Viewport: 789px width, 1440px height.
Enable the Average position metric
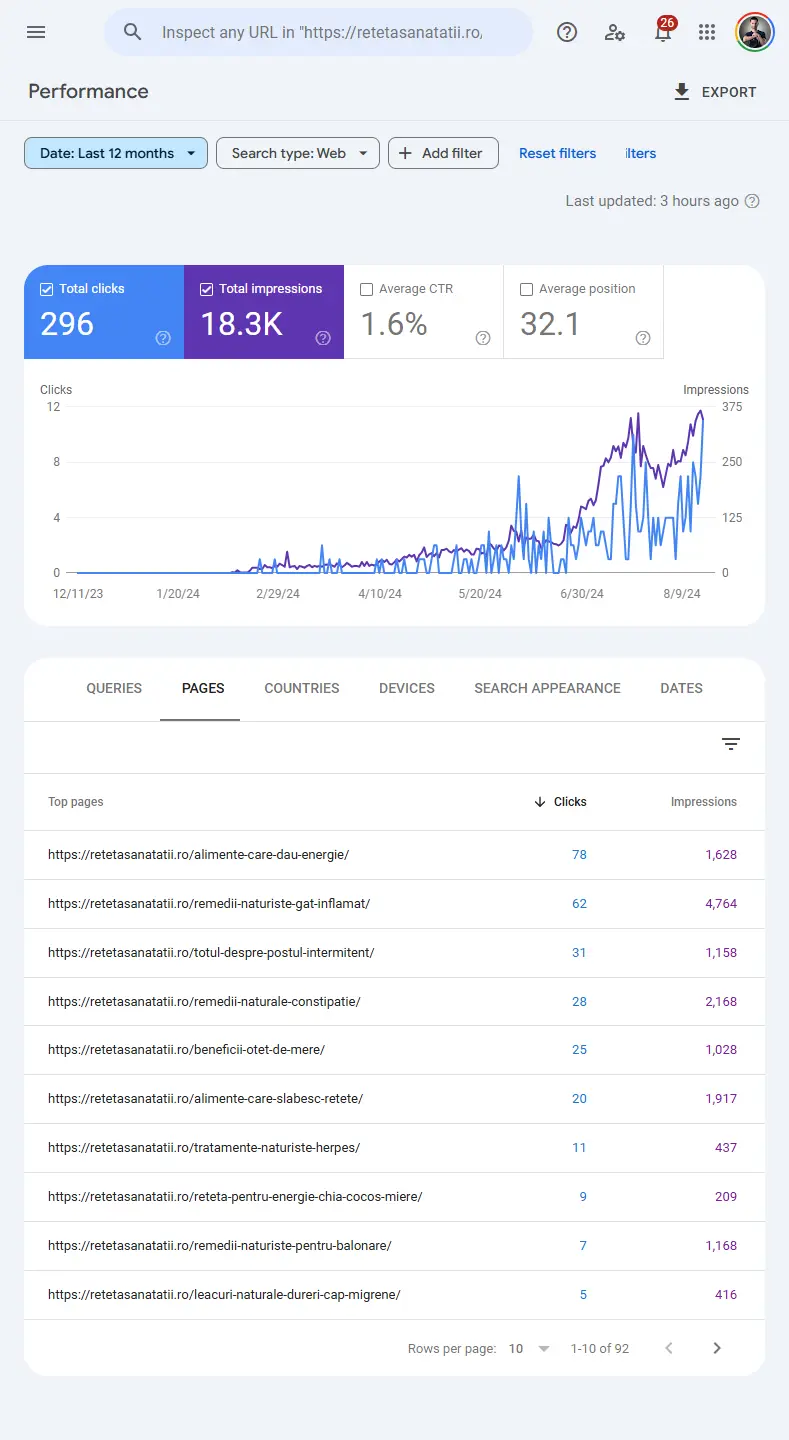pos(526,289)
